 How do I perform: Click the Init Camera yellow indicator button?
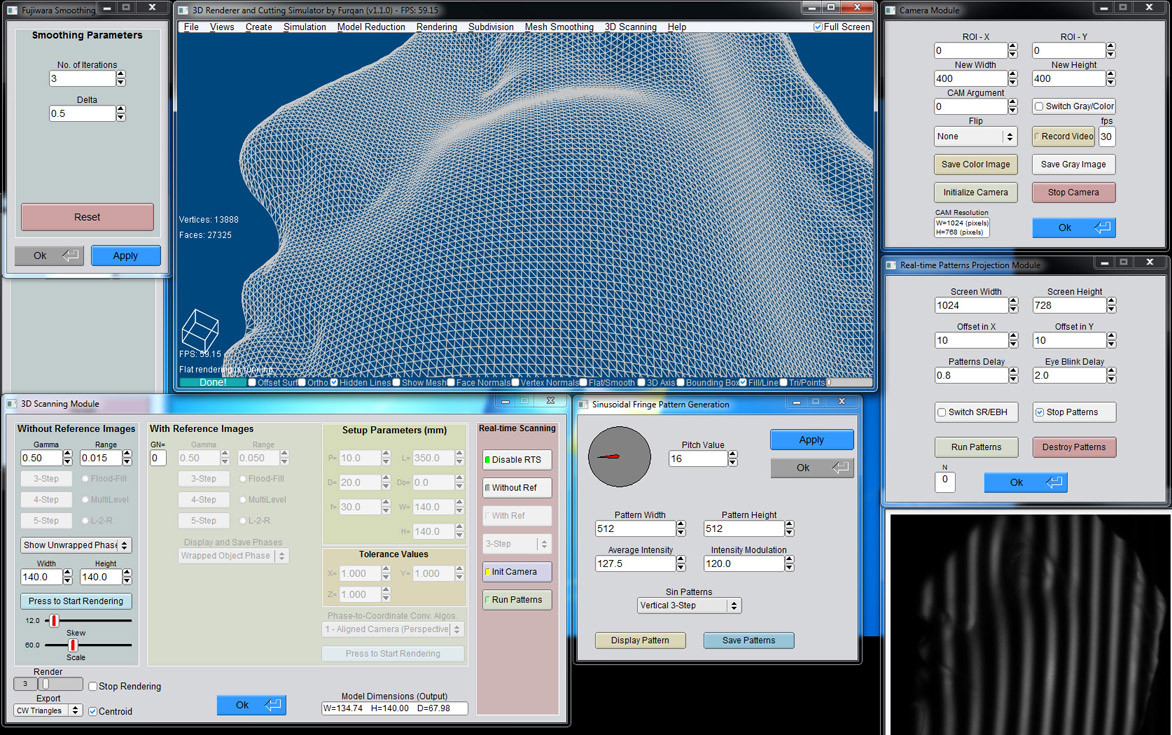[x=516, y=572]
